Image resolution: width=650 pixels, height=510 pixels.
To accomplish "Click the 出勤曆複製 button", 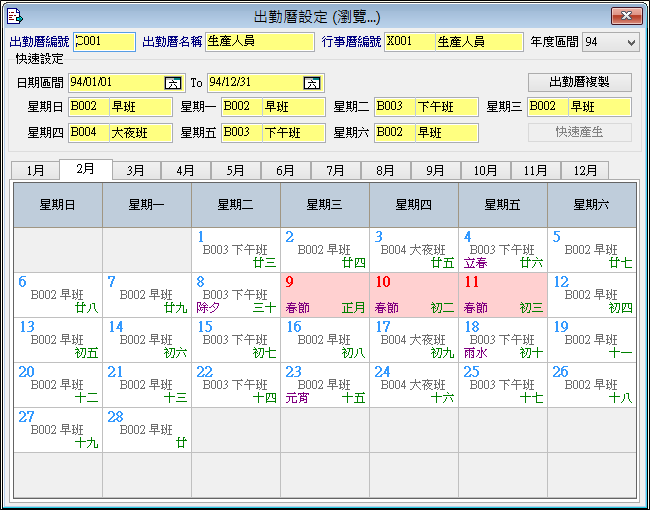I will pos(579,82).
